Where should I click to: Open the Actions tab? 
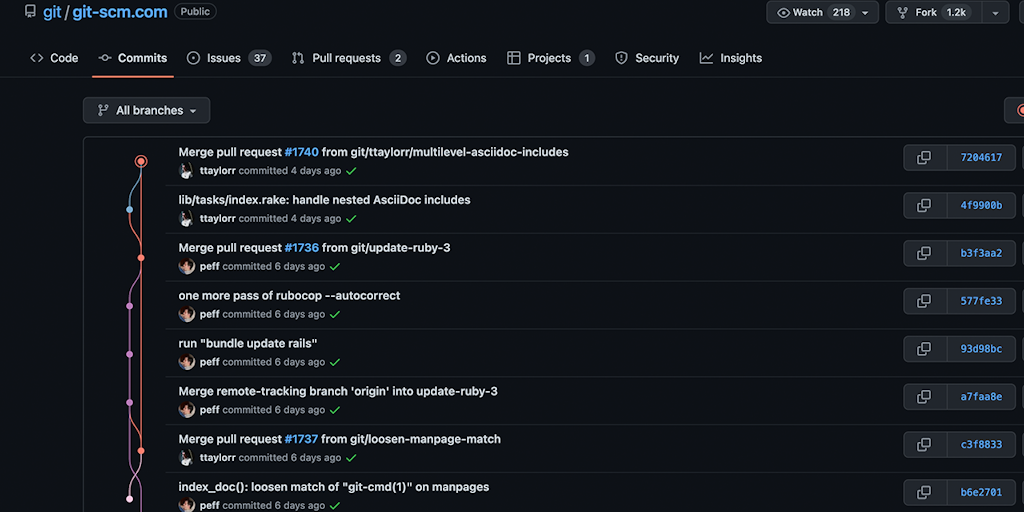[x=456, y=58]
